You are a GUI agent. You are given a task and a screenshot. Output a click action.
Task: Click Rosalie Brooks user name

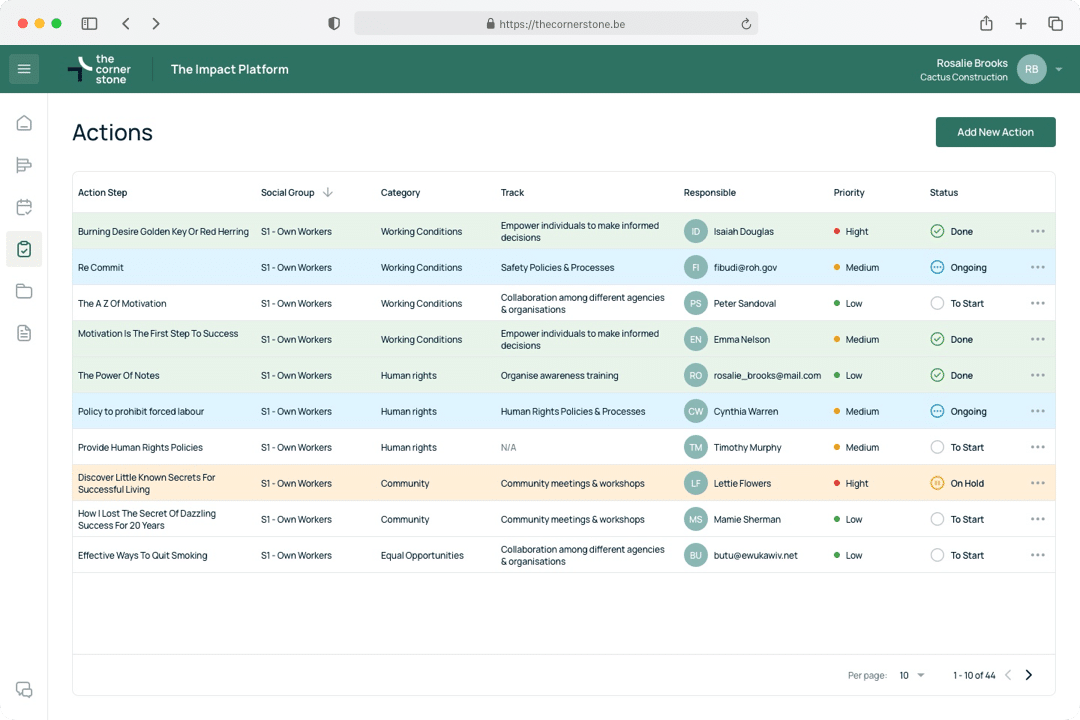972,63
